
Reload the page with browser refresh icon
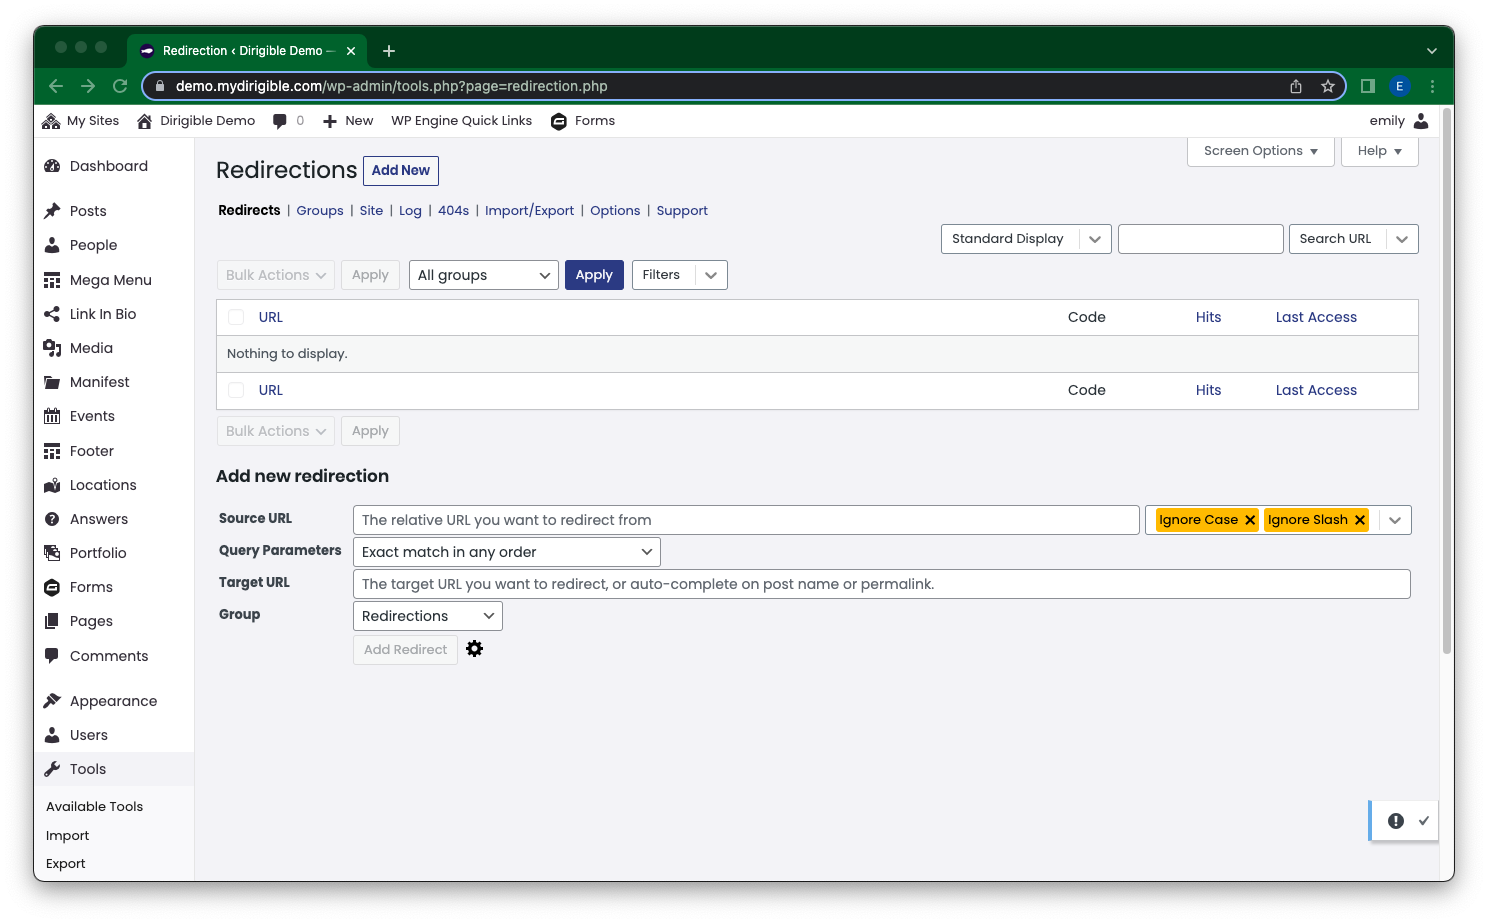click(x=120, y=86)
